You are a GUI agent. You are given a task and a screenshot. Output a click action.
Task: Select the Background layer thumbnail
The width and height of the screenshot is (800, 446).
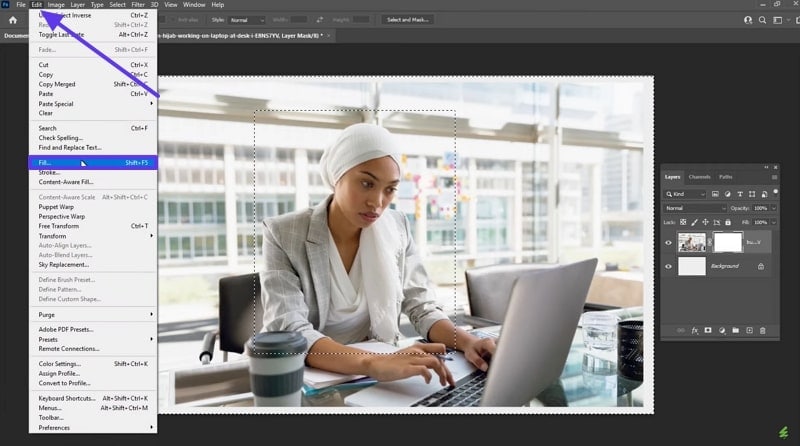[x=692, y=266]
